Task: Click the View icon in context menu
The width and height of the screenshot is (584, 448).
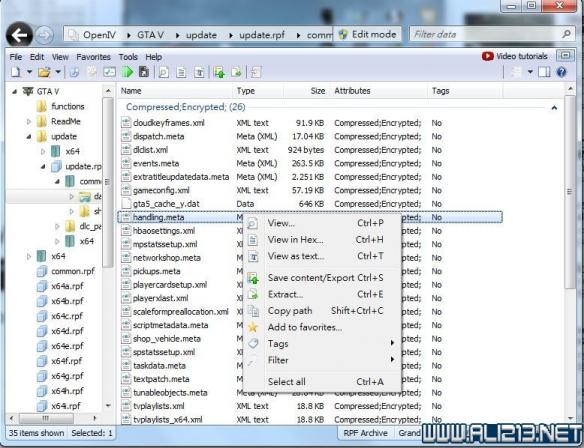Action: [x=253, y=223]
